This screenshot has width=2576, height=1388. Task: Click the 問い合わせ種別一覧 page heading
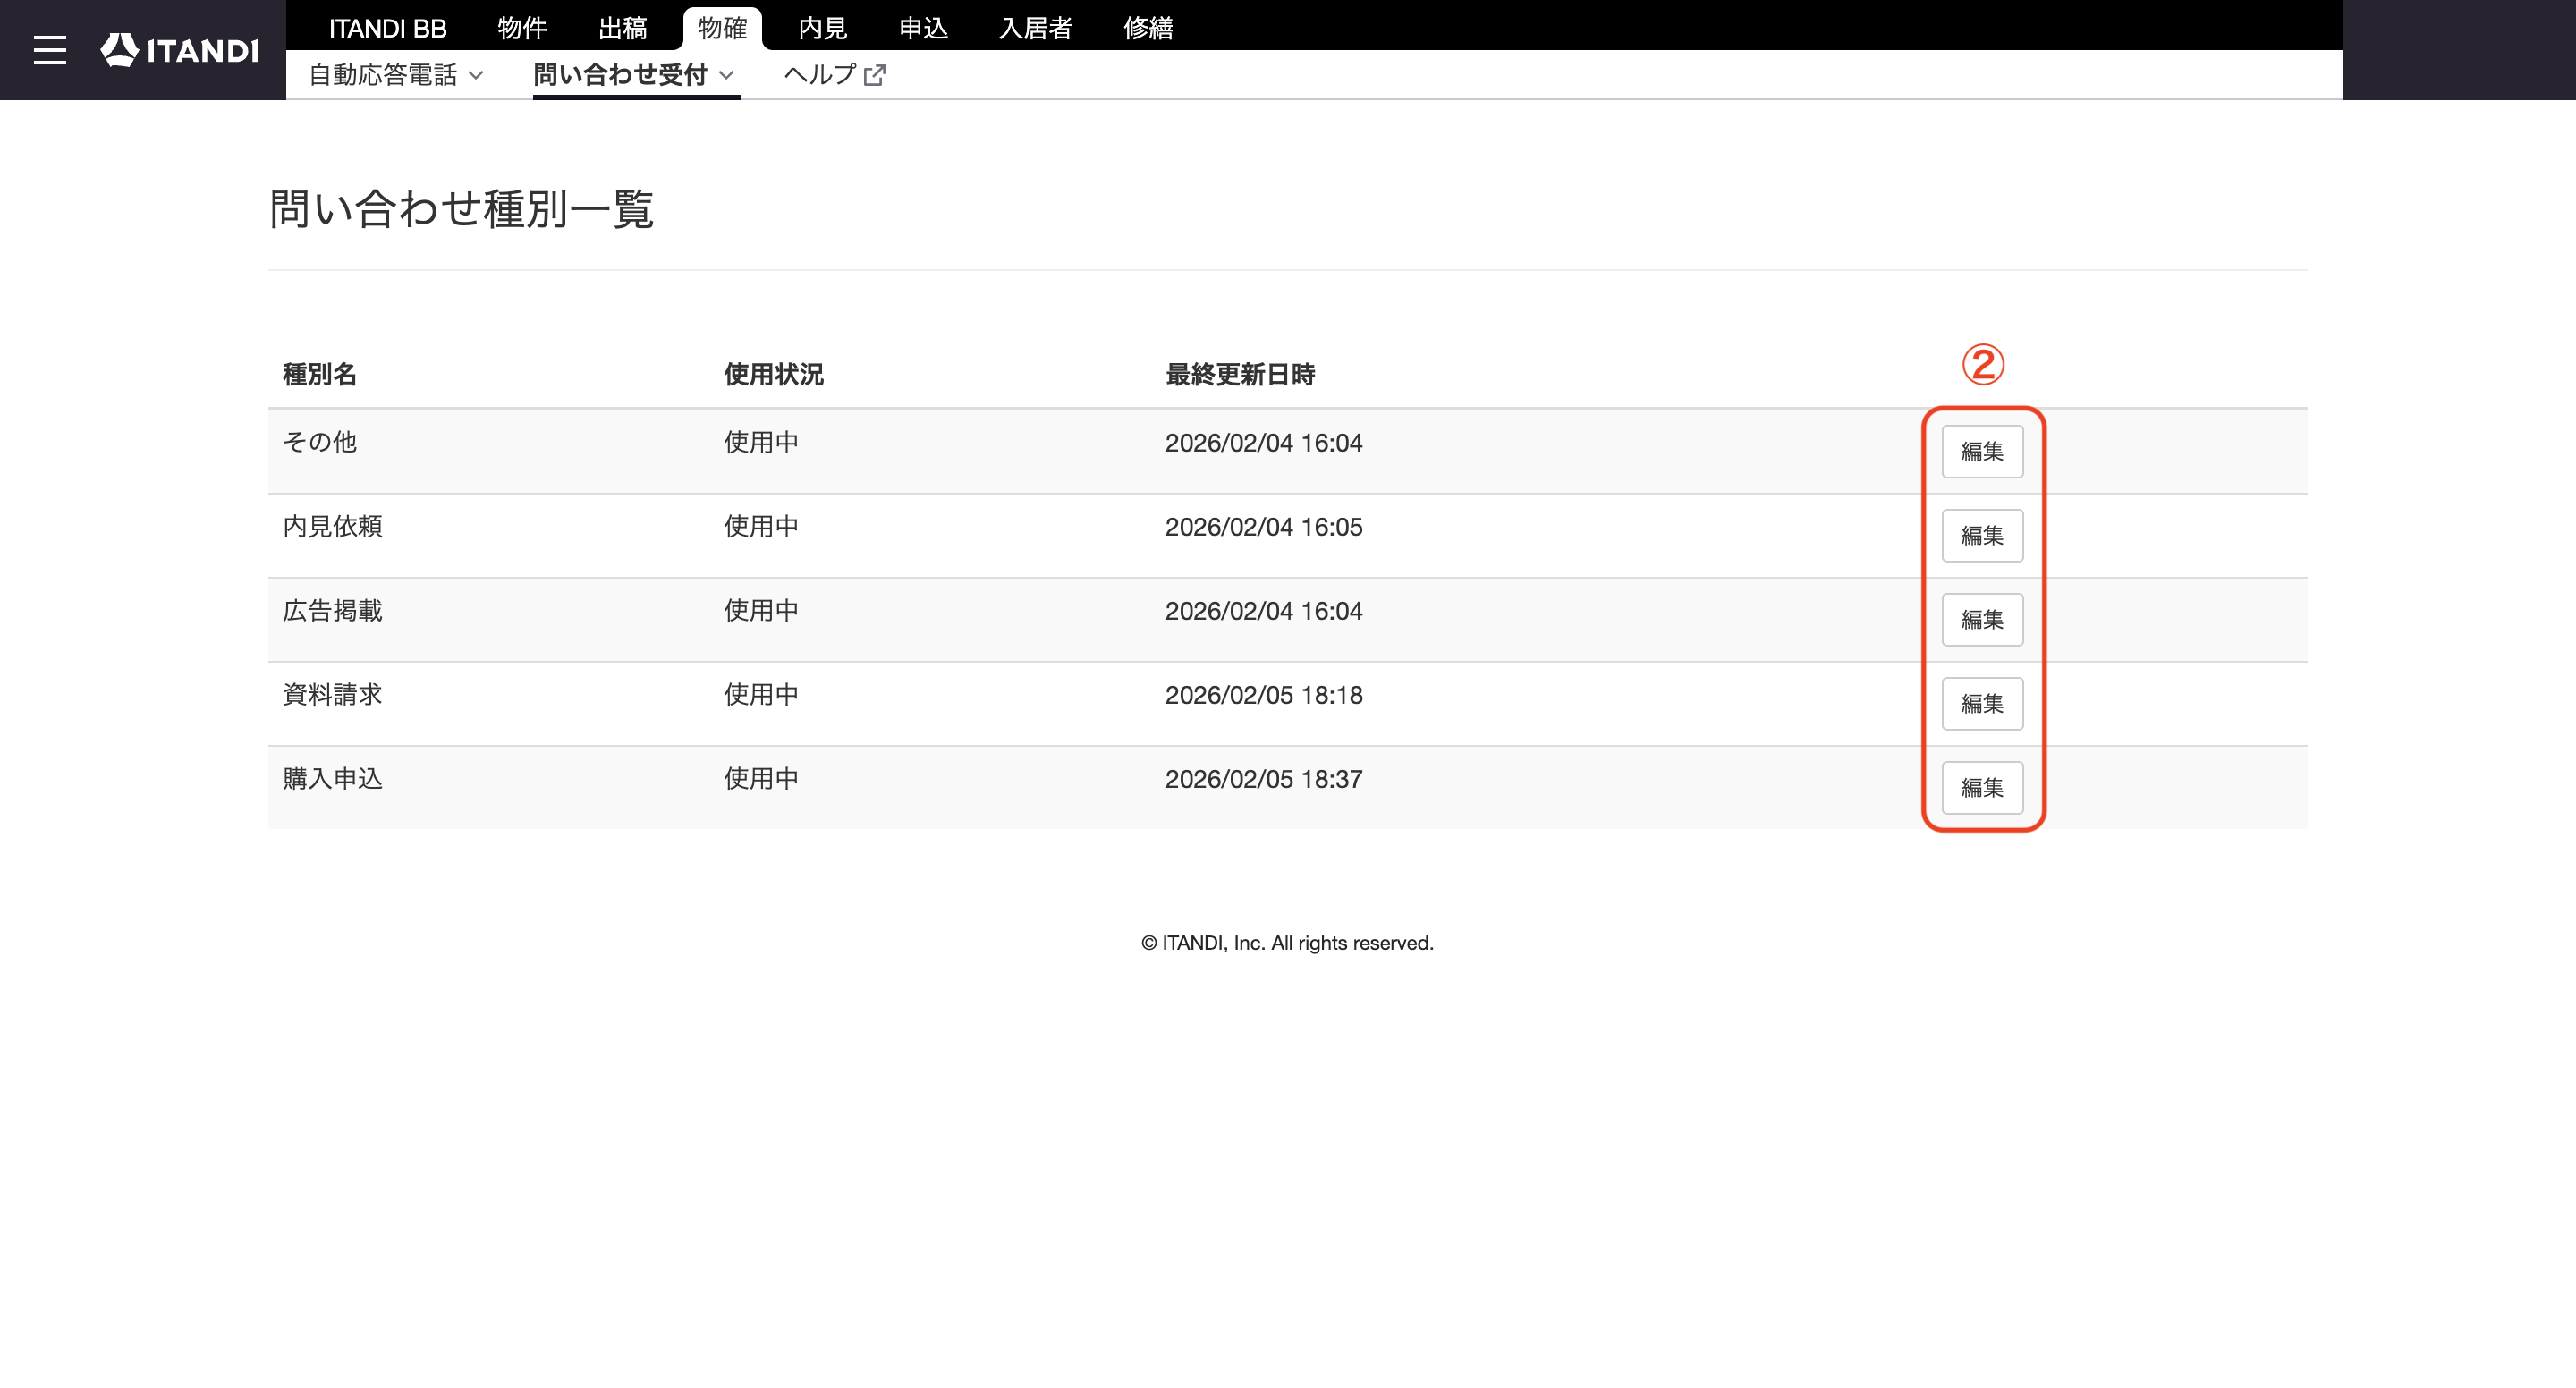click(x=461, y=209)
